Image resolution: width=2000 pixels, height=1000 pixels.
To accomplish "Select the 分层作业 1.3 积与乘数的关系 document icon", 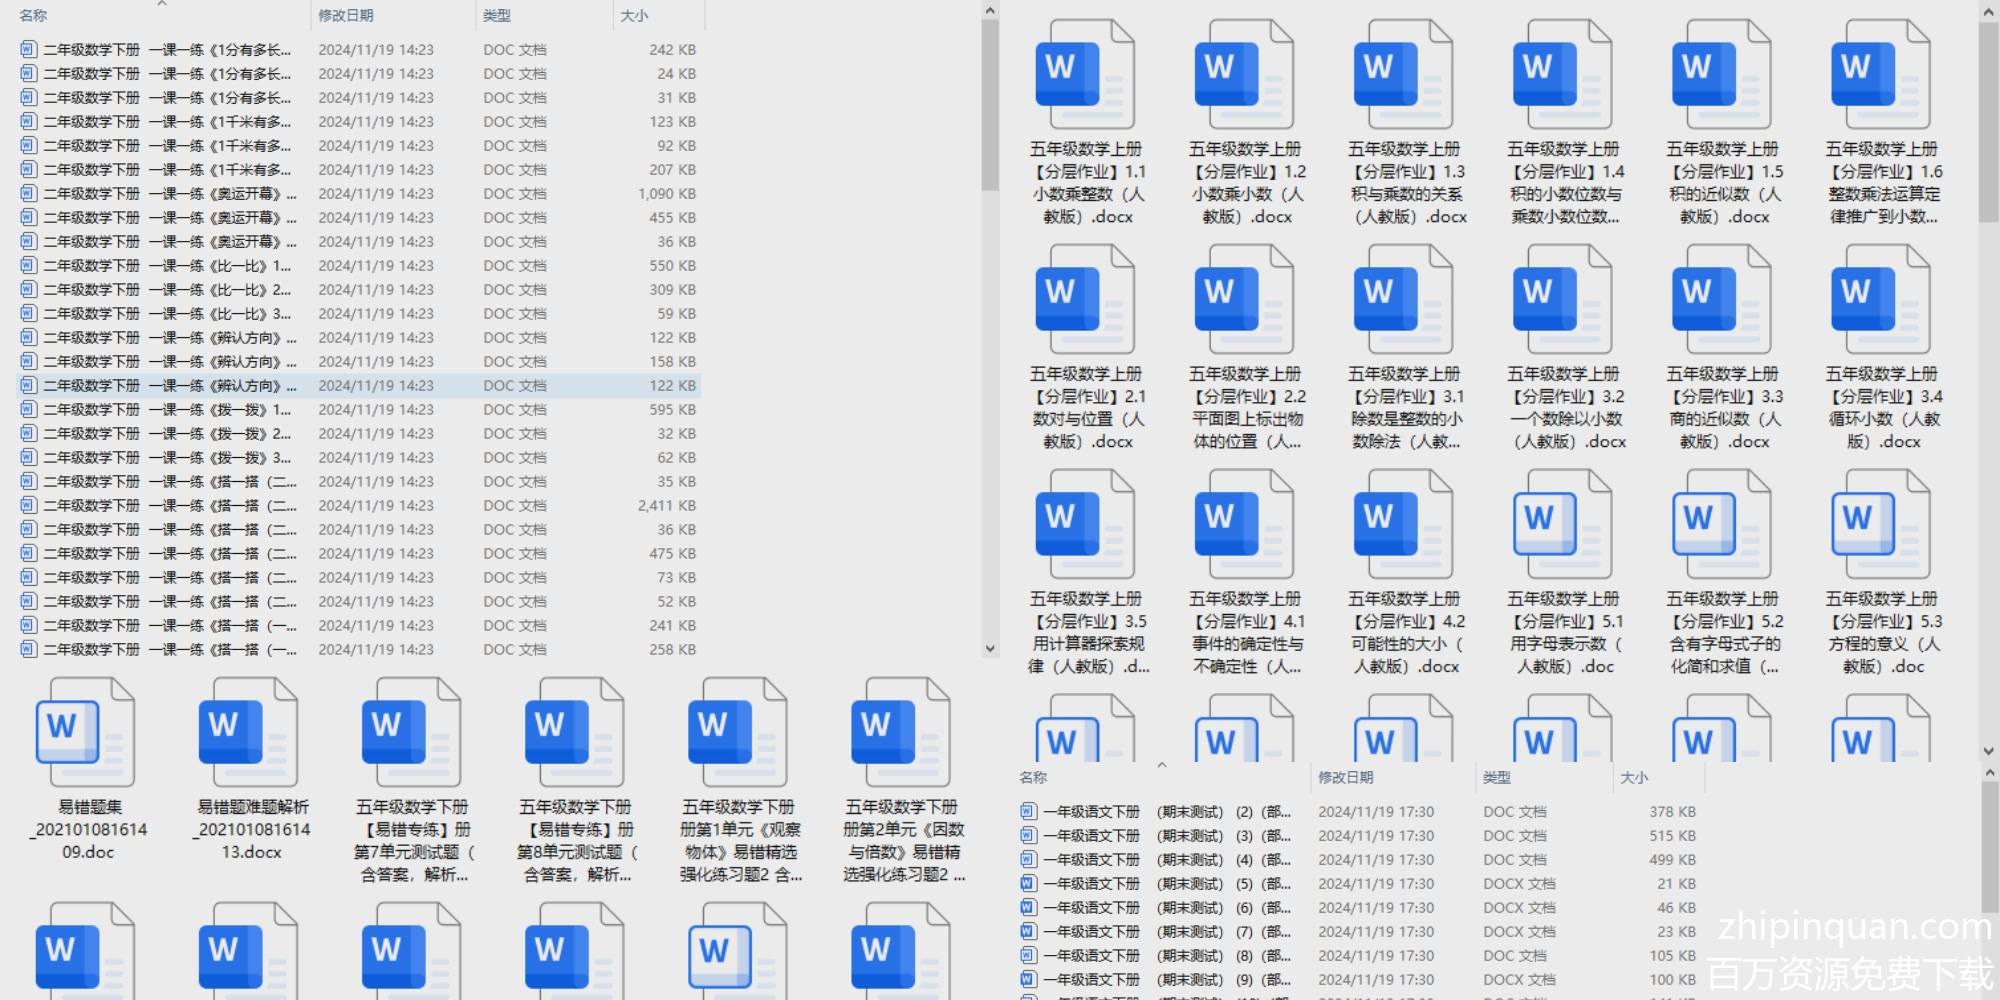I will tap(1403, 76).
